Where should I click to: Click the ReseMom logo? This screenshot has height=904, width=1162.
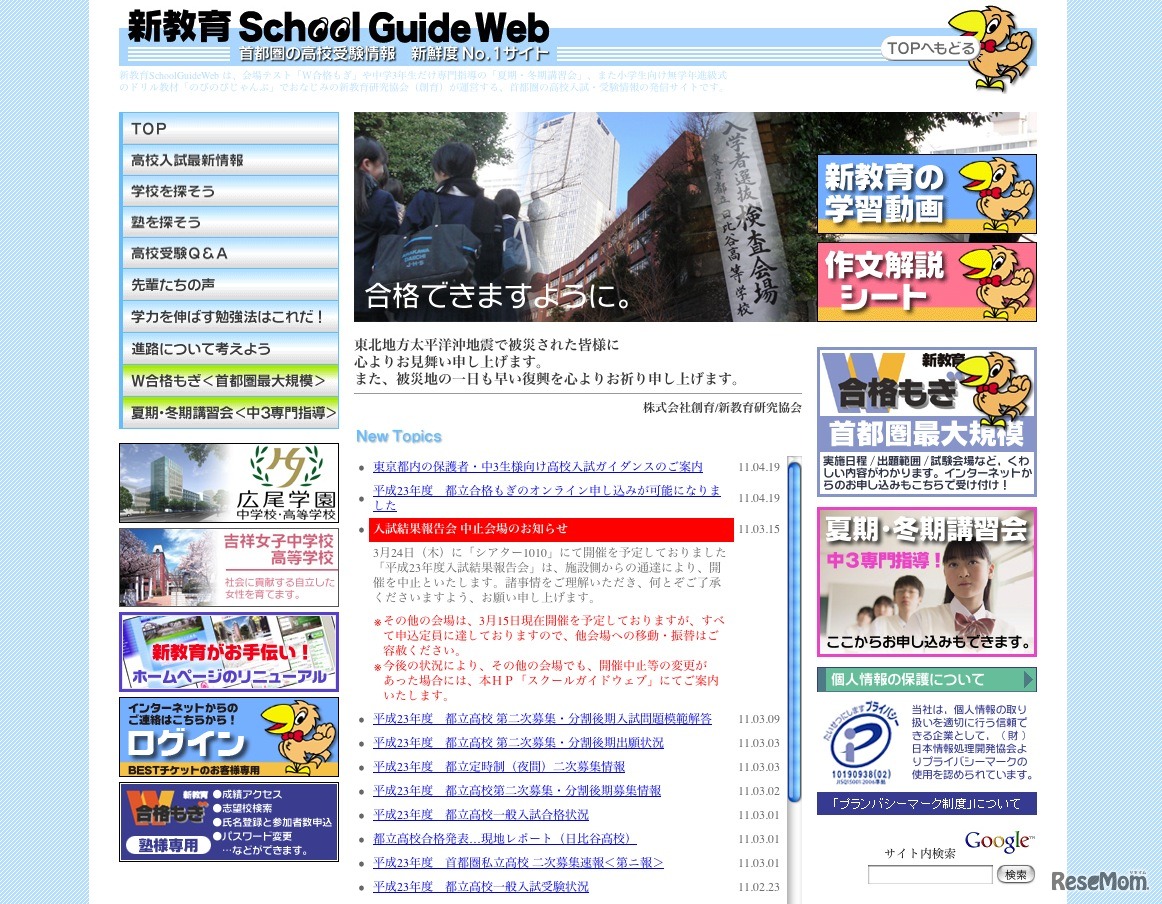[x=1100, y=880]
